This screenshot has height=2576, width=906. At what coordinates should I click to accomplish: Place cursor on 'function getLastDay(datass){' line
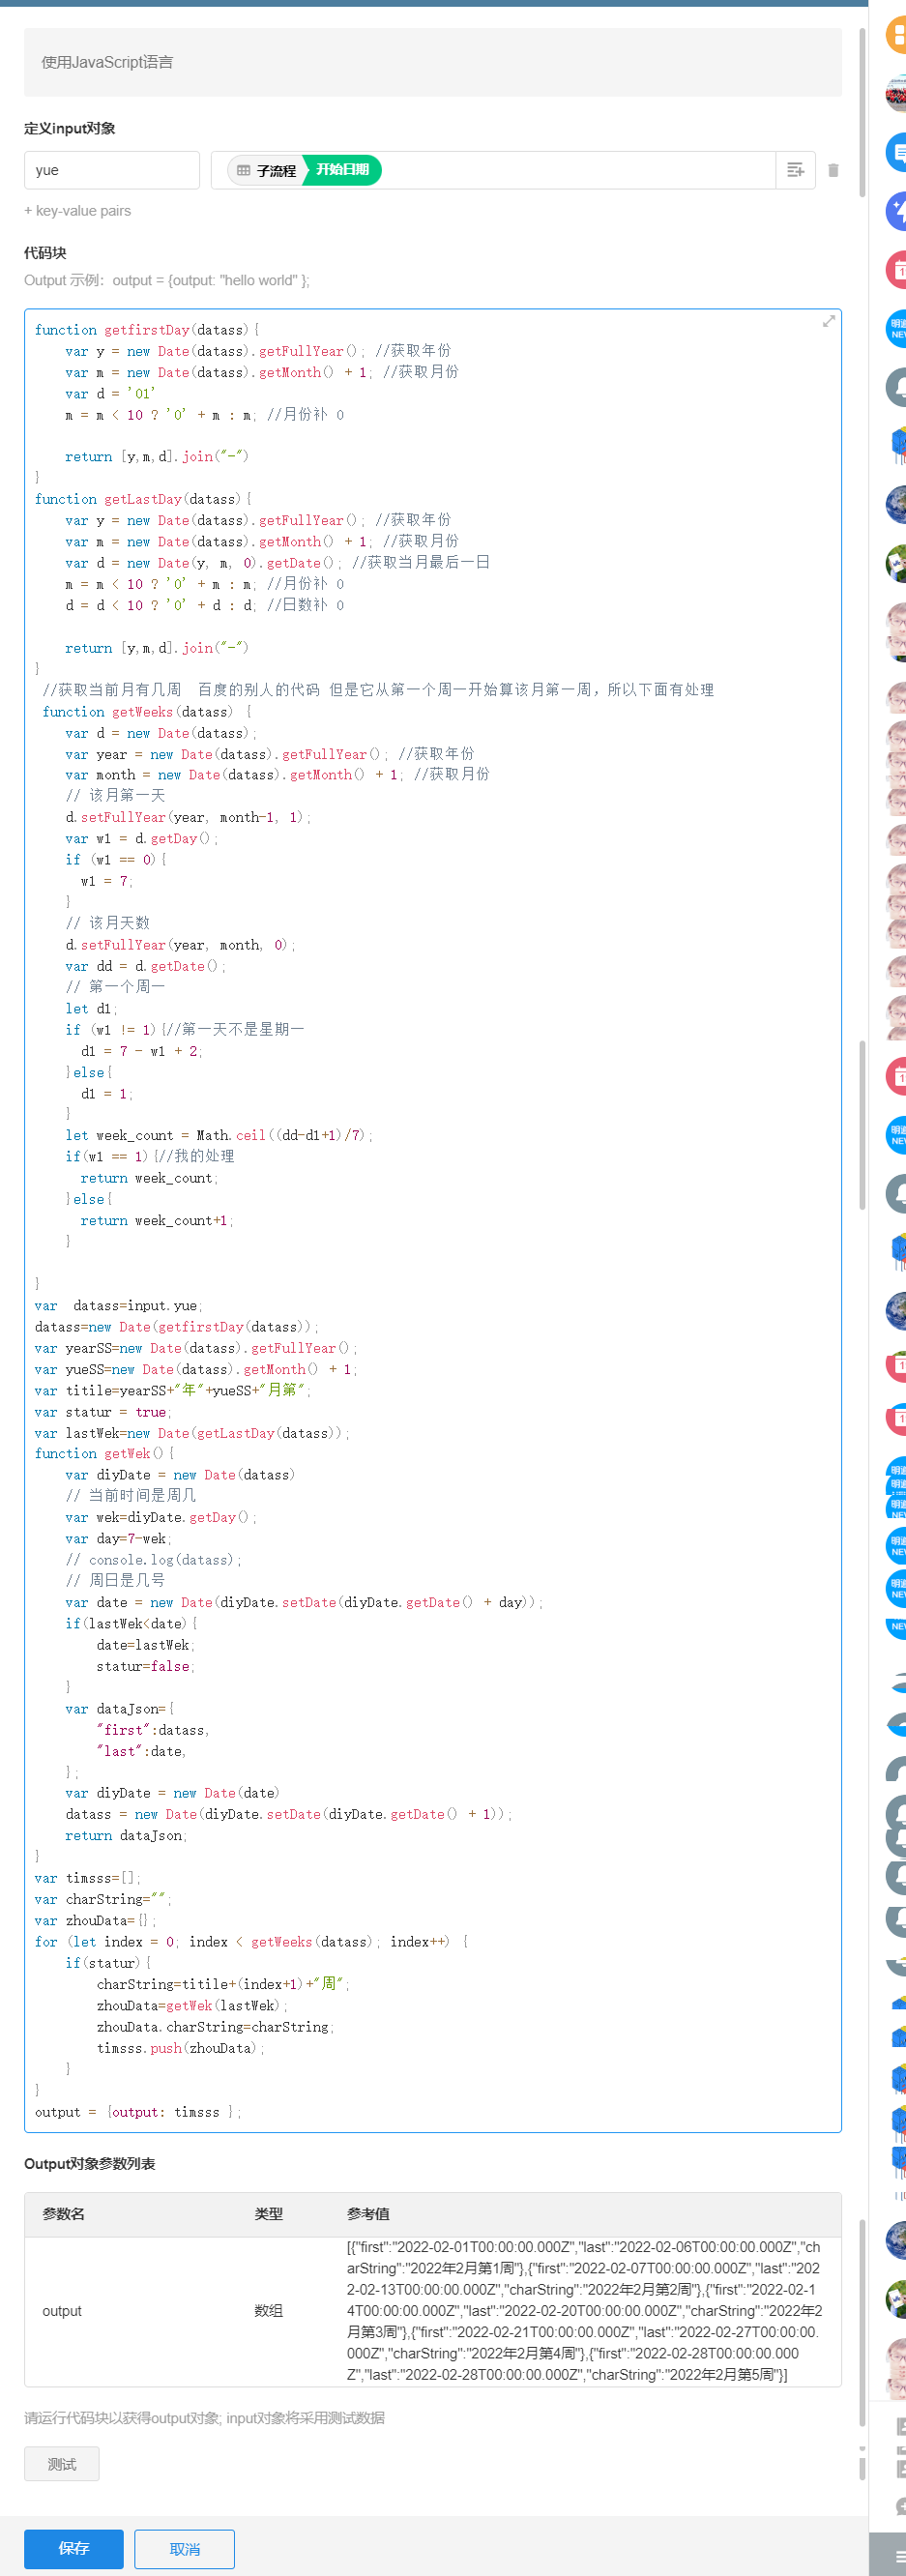[143, 499]
